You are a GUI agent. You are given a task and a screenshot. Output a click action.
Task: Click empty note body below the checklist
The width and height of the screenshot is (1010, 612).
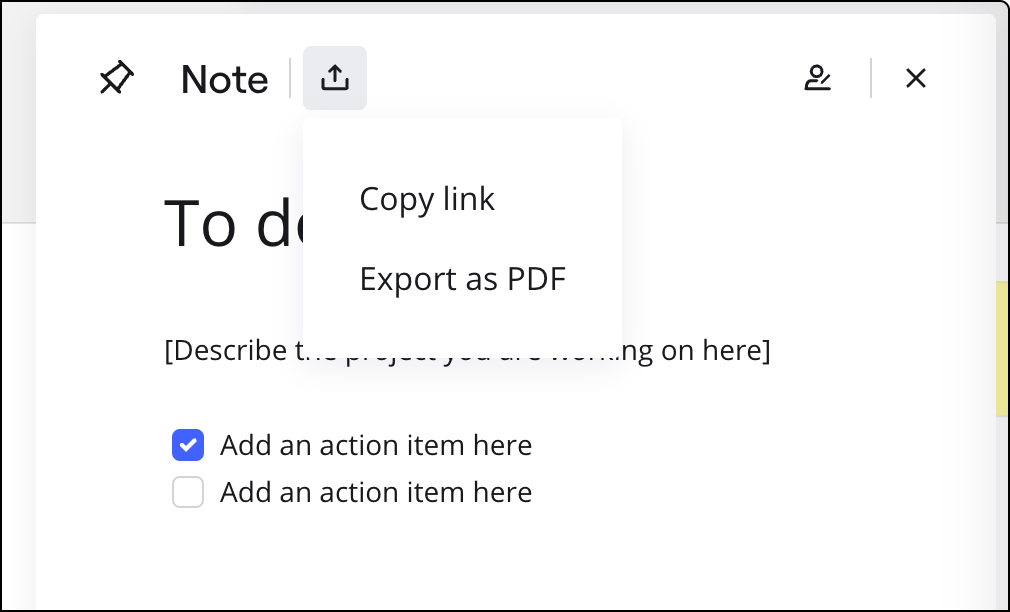click(x=500, y=560)
